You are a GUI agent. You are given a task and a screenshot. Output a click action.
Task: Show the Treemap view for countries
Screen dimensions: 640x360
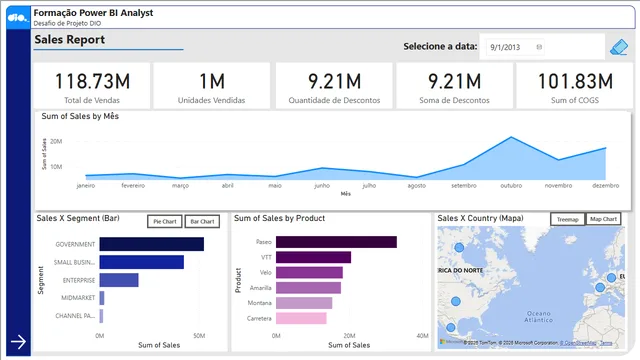(x=567, y=219)
